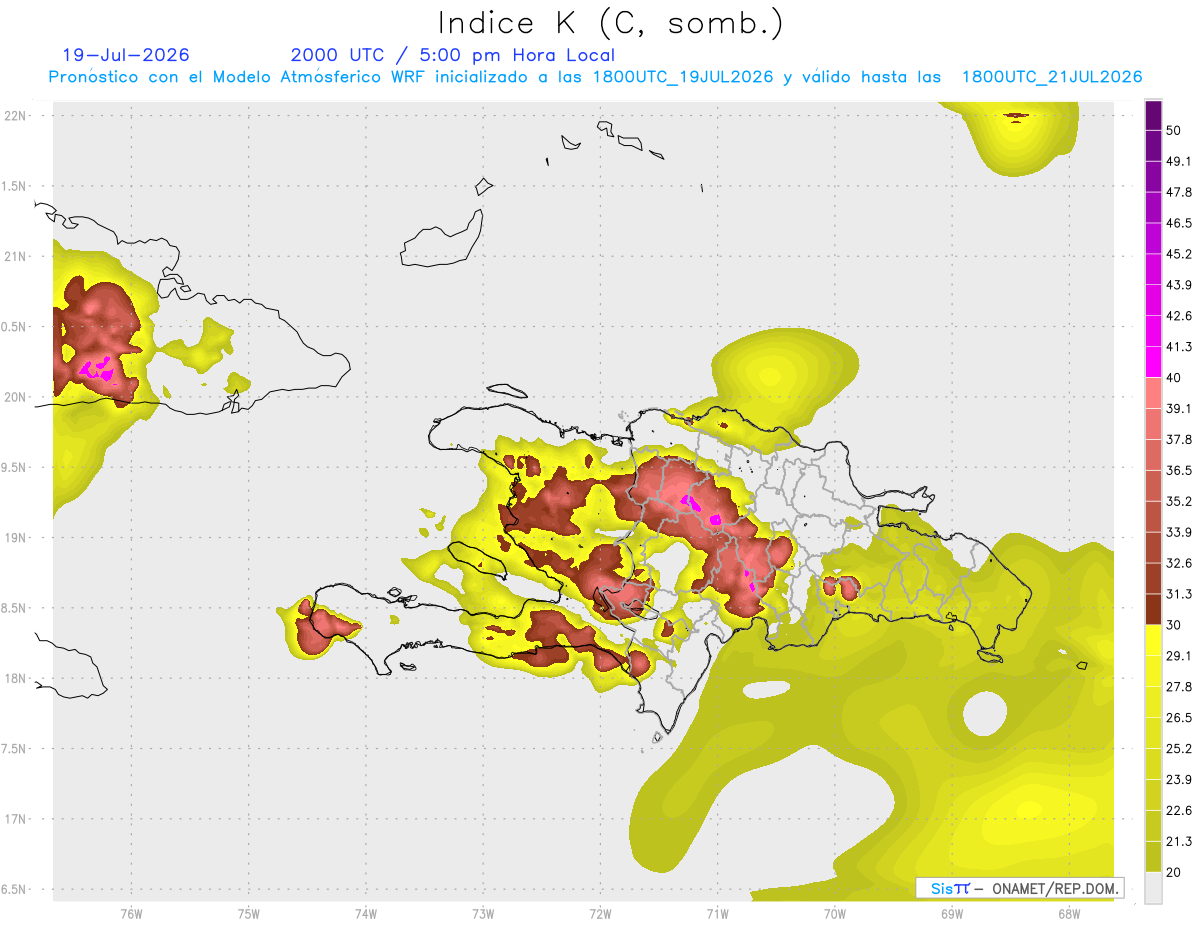The image size is (1200, 927).
Task: Click the colorbar label "23.9"
Action: [1179, 780]
